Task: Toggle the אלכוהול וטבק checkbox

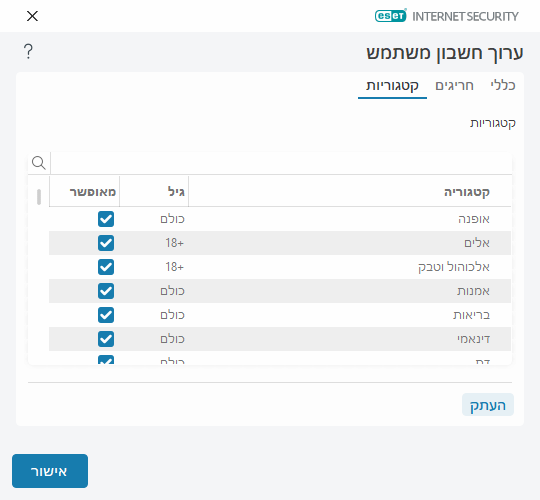Action: pos(106,267)
